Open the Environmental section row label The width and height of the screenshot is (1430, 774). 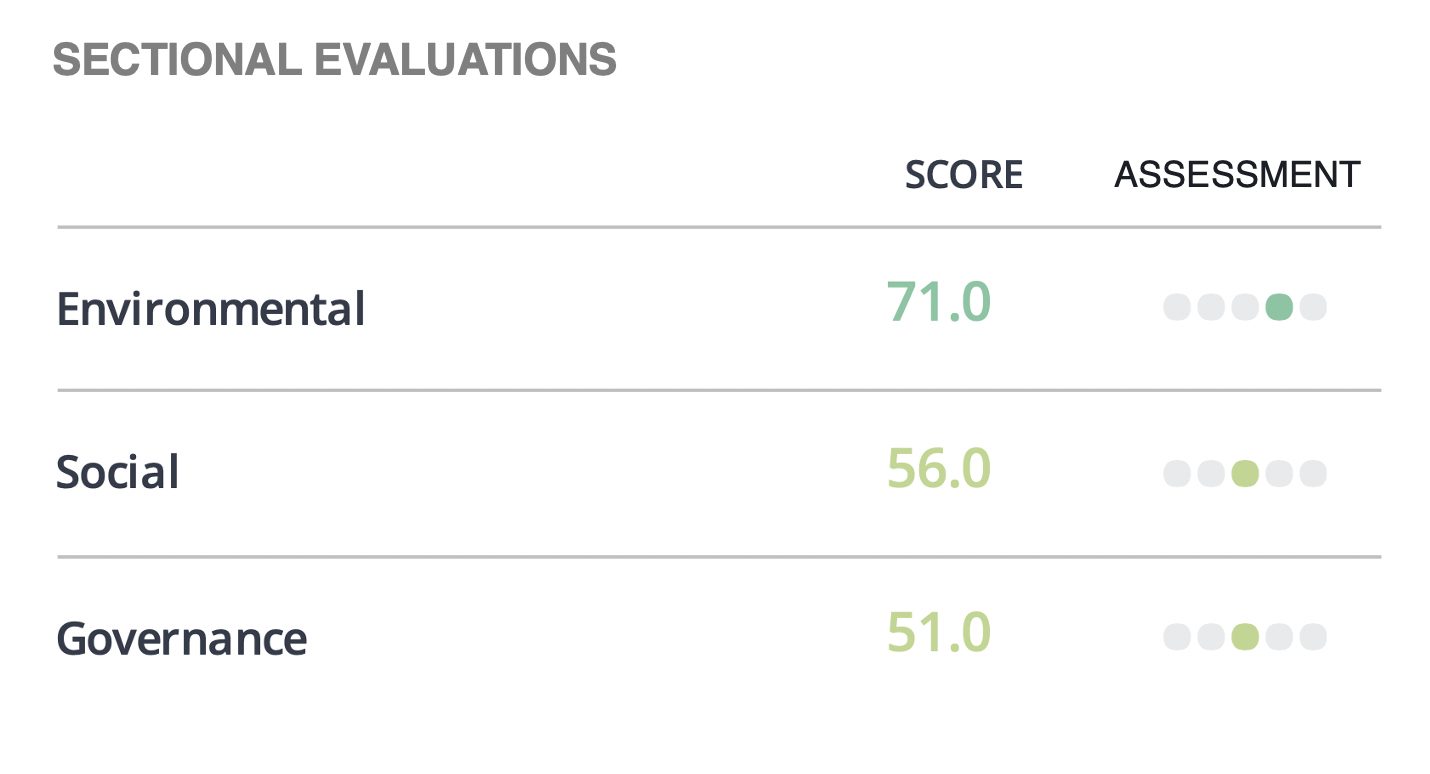[x=211, y=308]
